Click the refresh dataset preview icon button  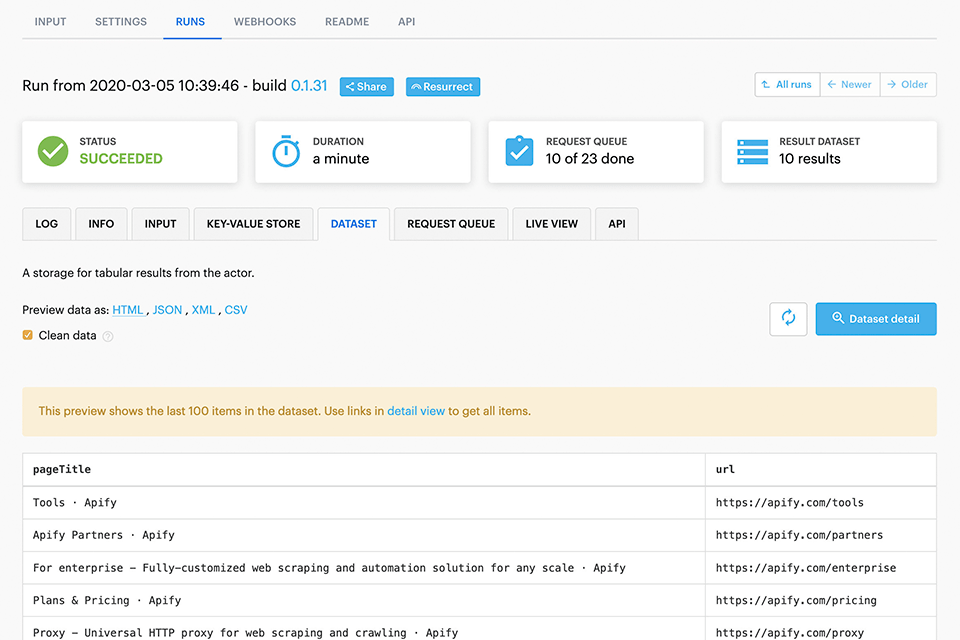[x=788, y=318]
